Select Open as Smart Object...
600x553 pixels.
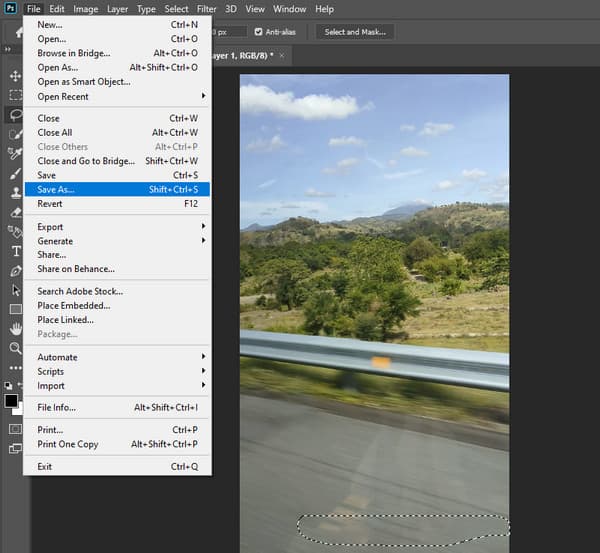[117, 82]
